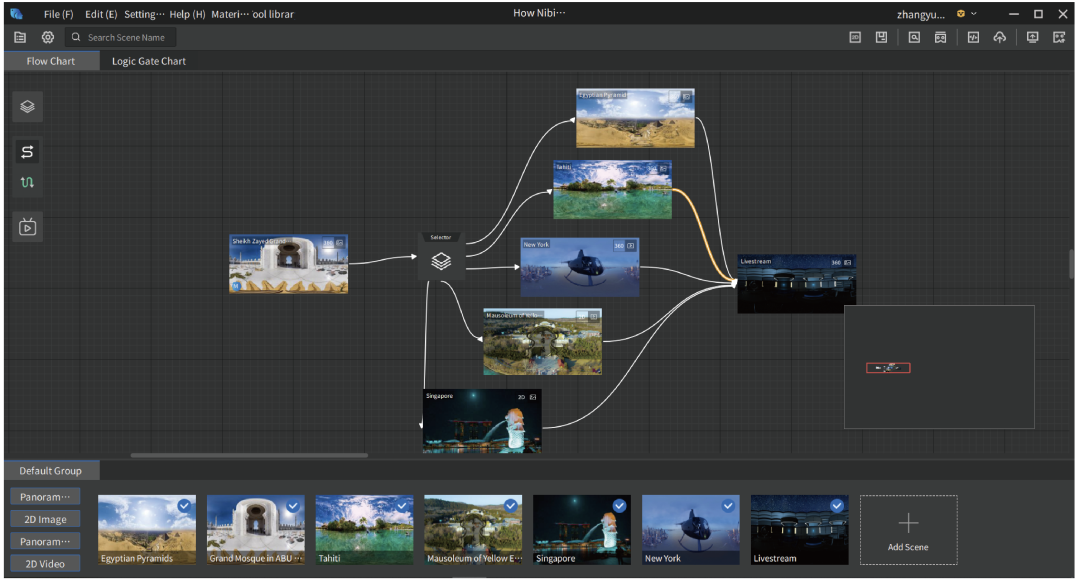Click the VR headset preview icon
Viewport: 1080px width, 580px height.
click(940, 37)
